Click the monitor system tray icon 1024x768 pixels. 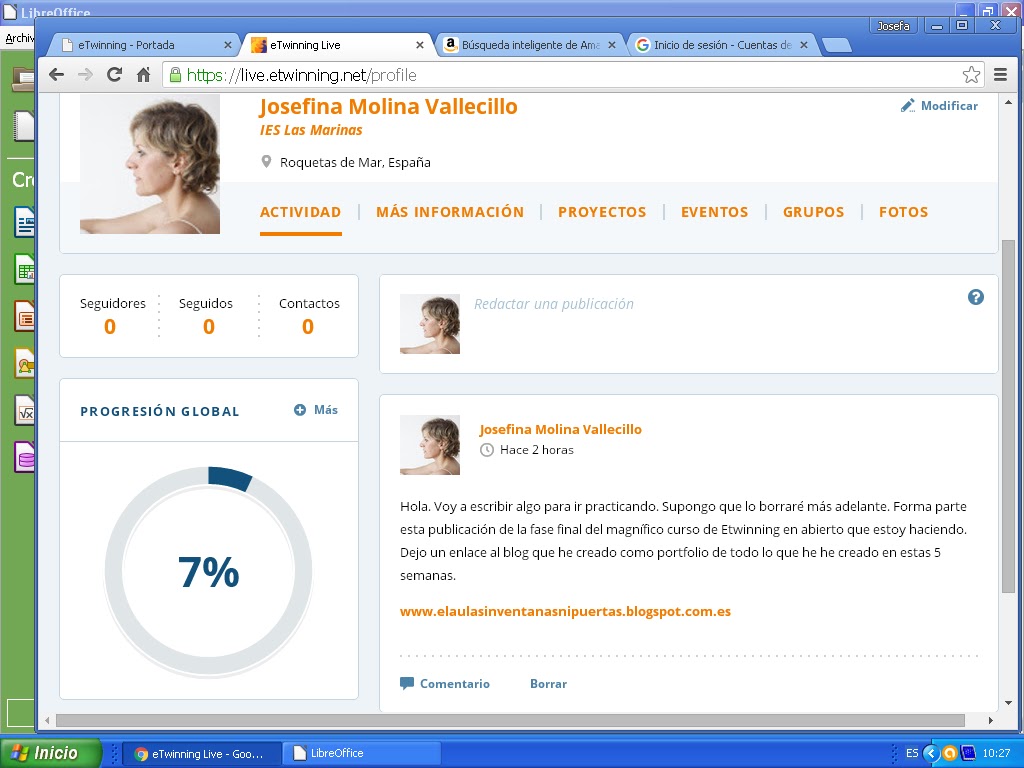pos(968,753)
